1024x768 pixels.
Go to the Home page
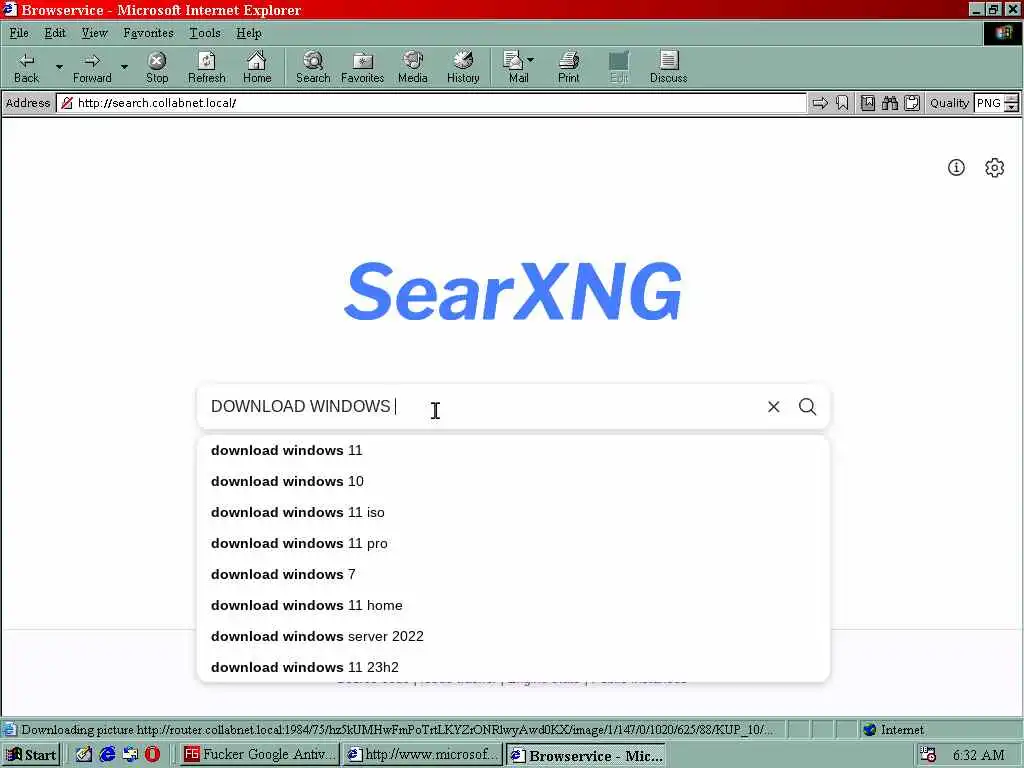(257, 68)
